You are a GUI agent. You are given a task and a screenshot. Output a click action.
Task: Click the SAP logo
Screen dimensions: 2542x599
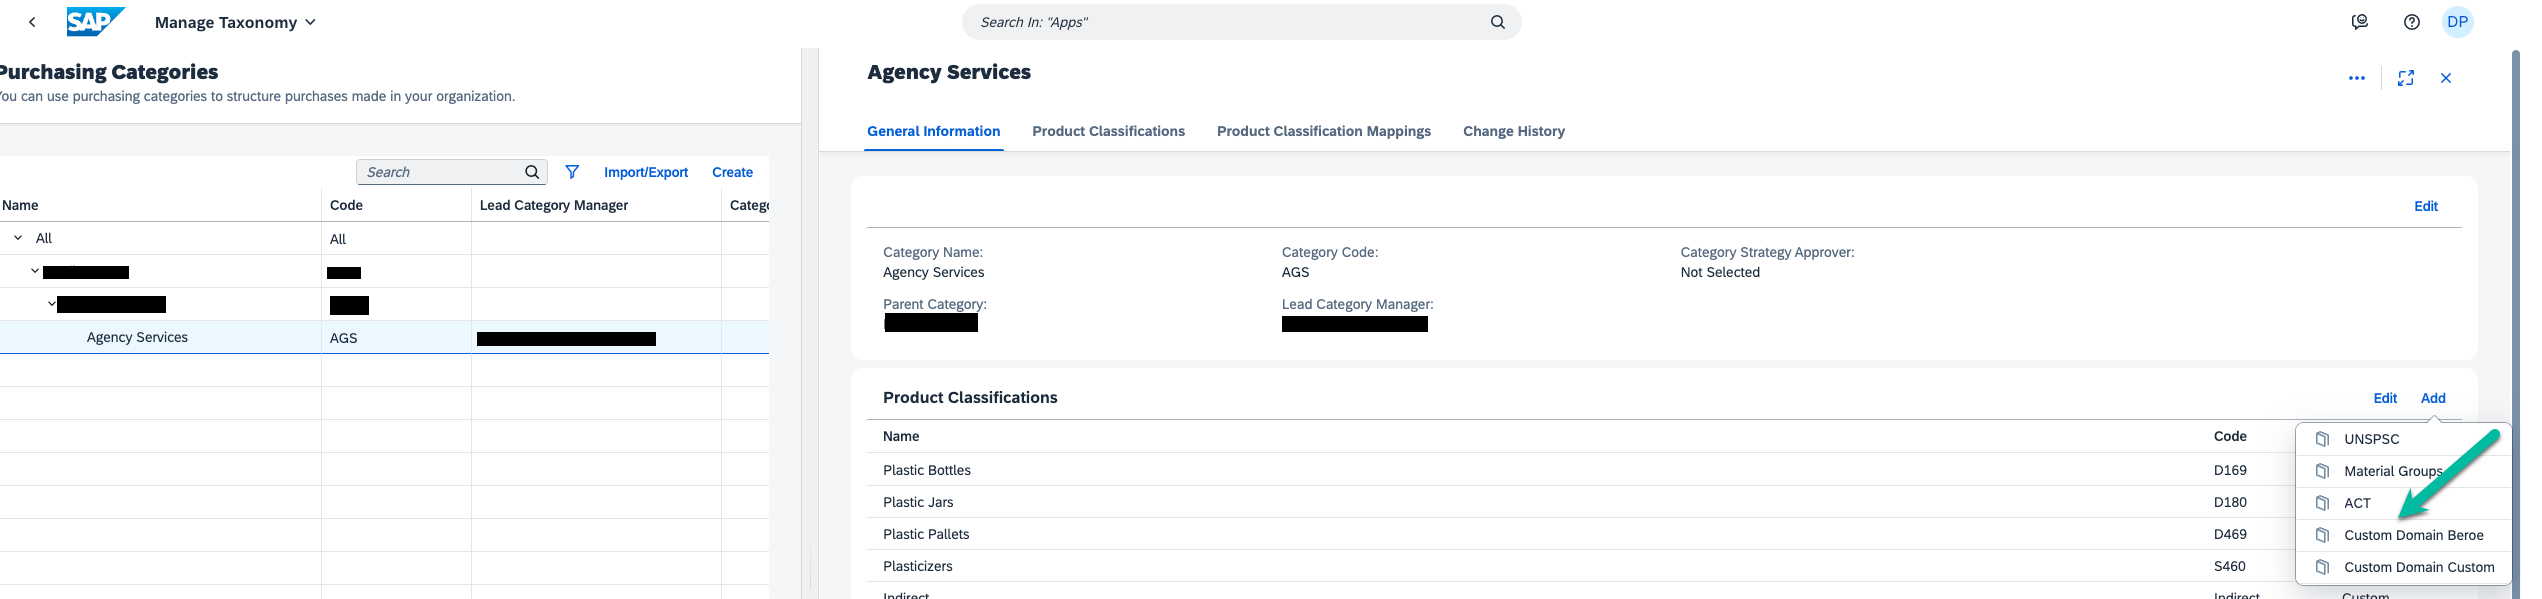point(95,22)
